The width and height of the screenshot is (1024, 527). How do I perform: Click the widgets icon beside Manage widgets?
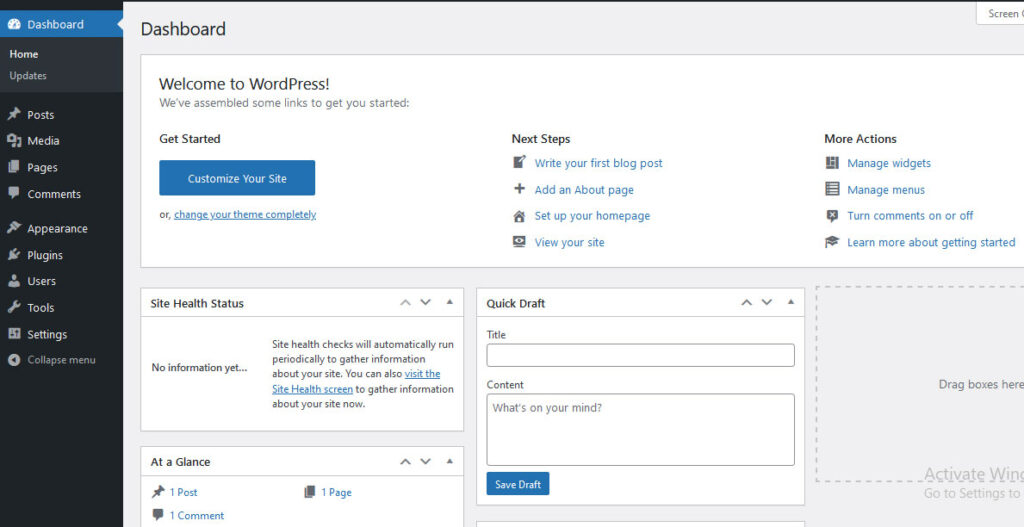[831, 163]
